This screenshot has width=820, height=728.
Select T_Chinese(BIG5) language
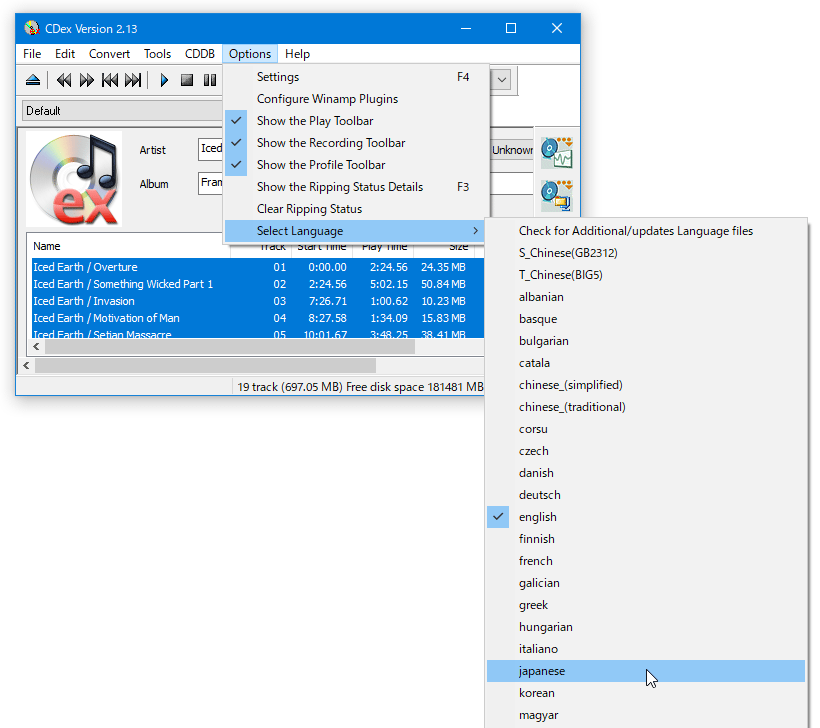click(646, 275)
